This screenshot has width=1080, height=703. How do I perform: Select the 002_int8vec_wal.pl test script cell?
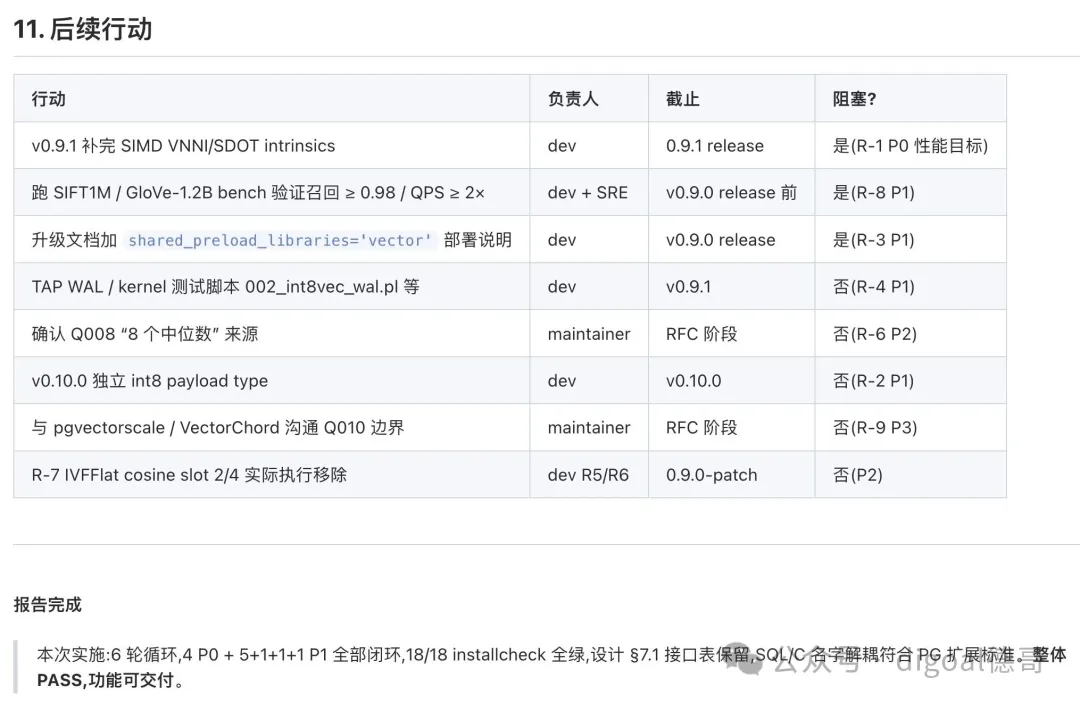tap(271, 286)
